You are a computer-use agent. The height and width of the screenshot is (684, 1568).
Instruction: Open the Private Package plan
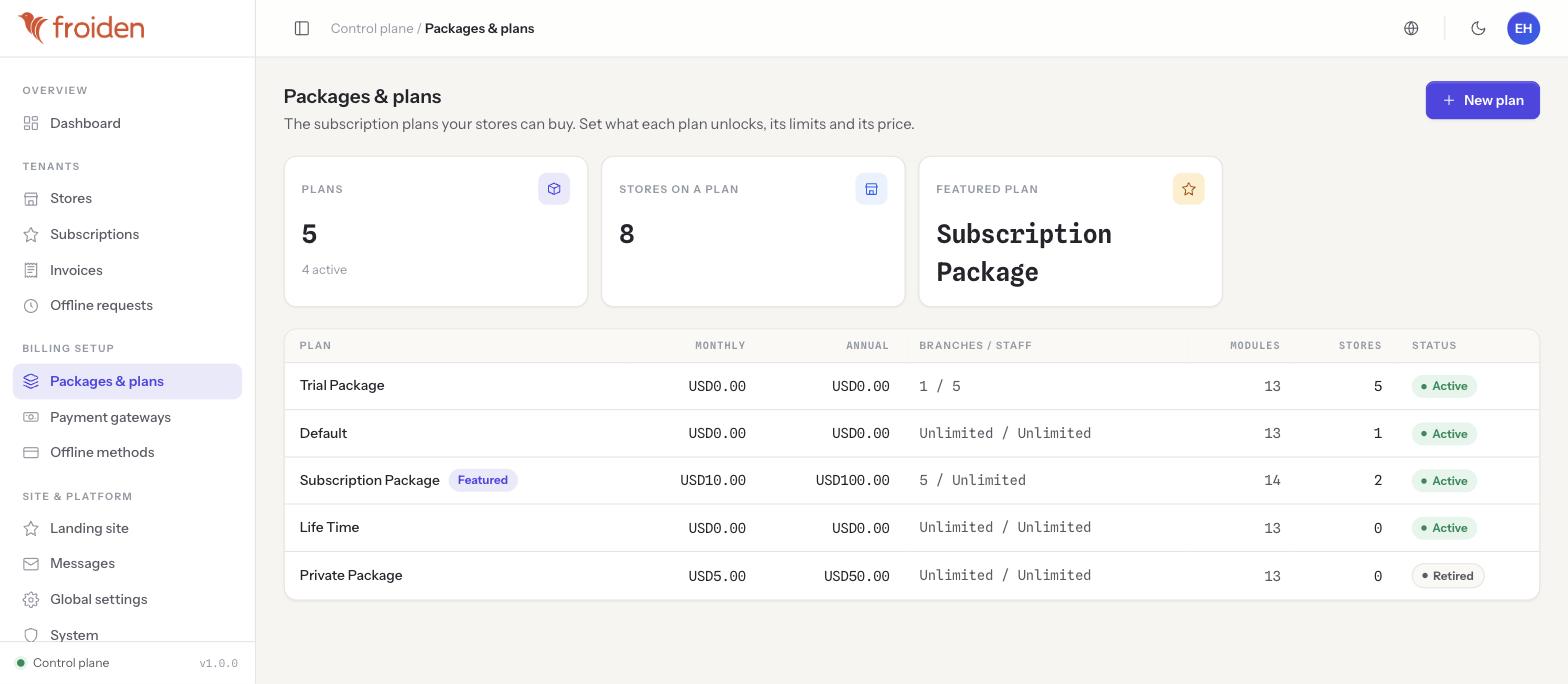(x=911, y=576)
